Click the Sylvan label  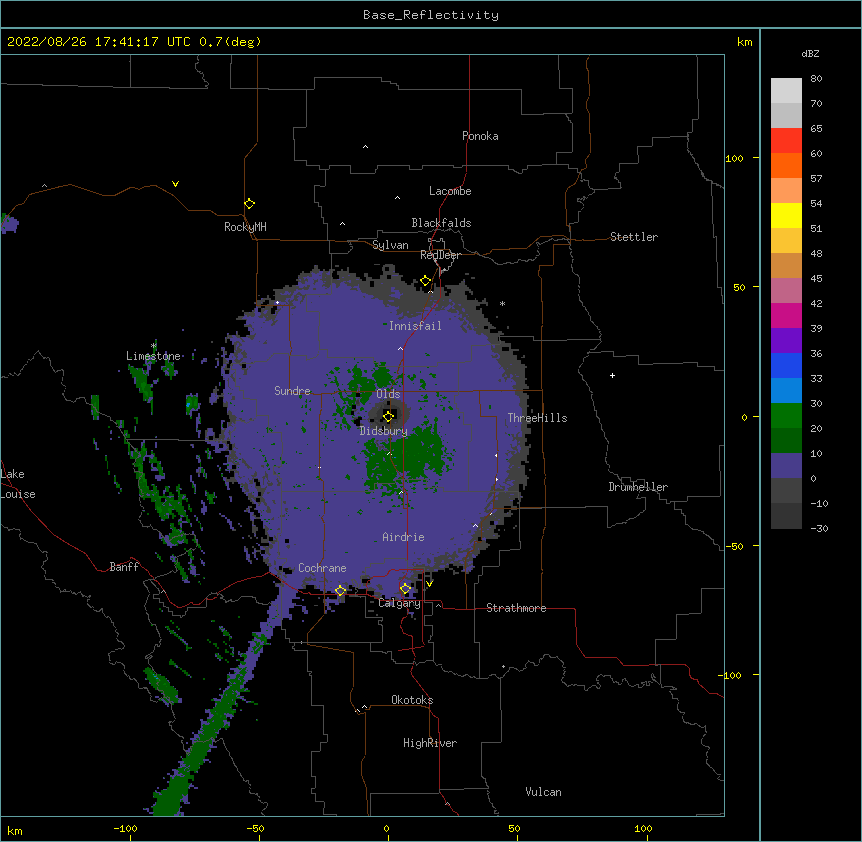[x=390, y=245]
